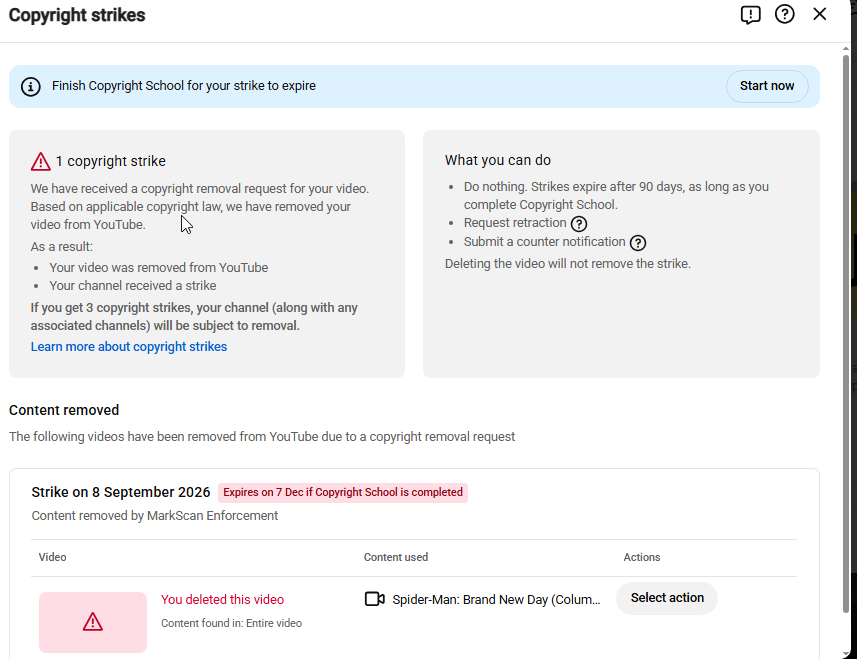The image size is (857, 659).
Task: Click the Submit a counter notification text
Action: click(x=544, y=242)
